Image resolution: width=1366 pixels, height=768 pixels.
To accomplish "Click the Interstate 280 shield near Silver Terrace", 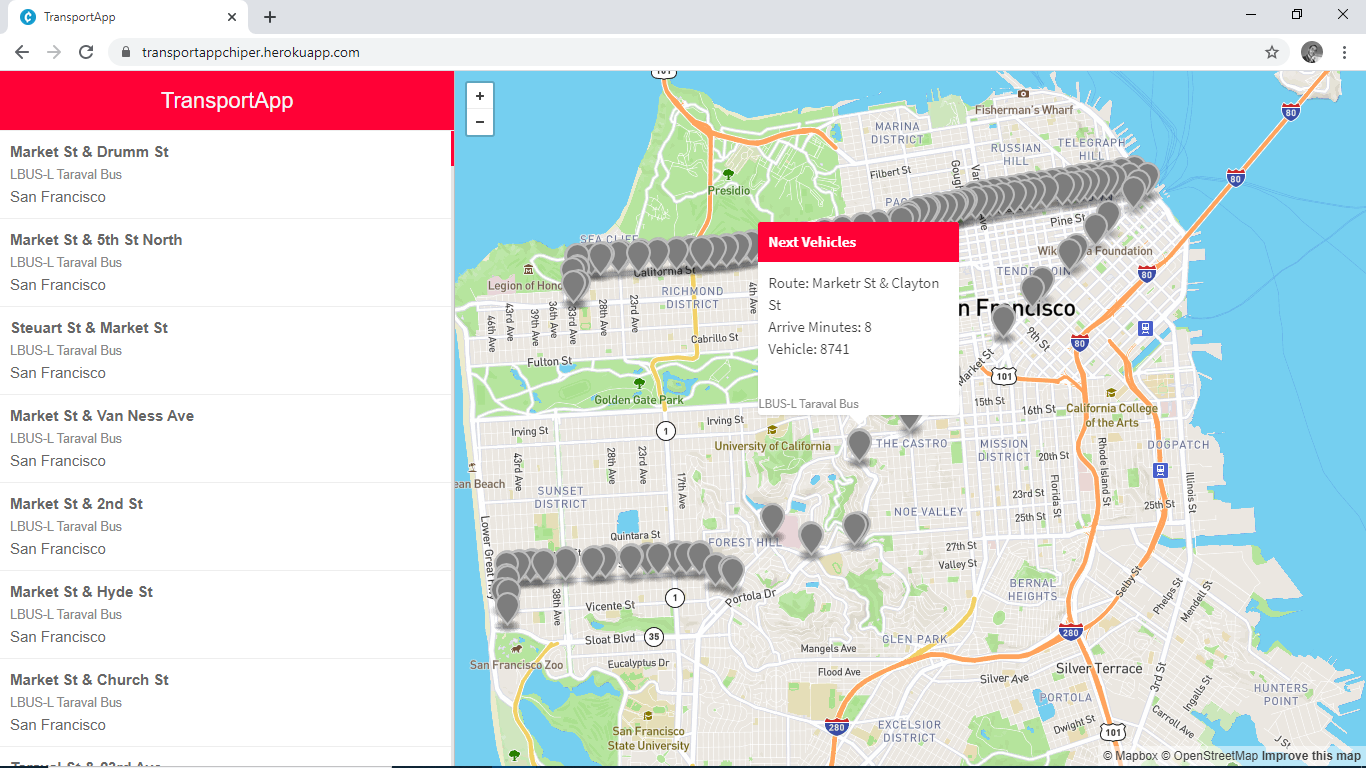I will [x=1069, y=632].
